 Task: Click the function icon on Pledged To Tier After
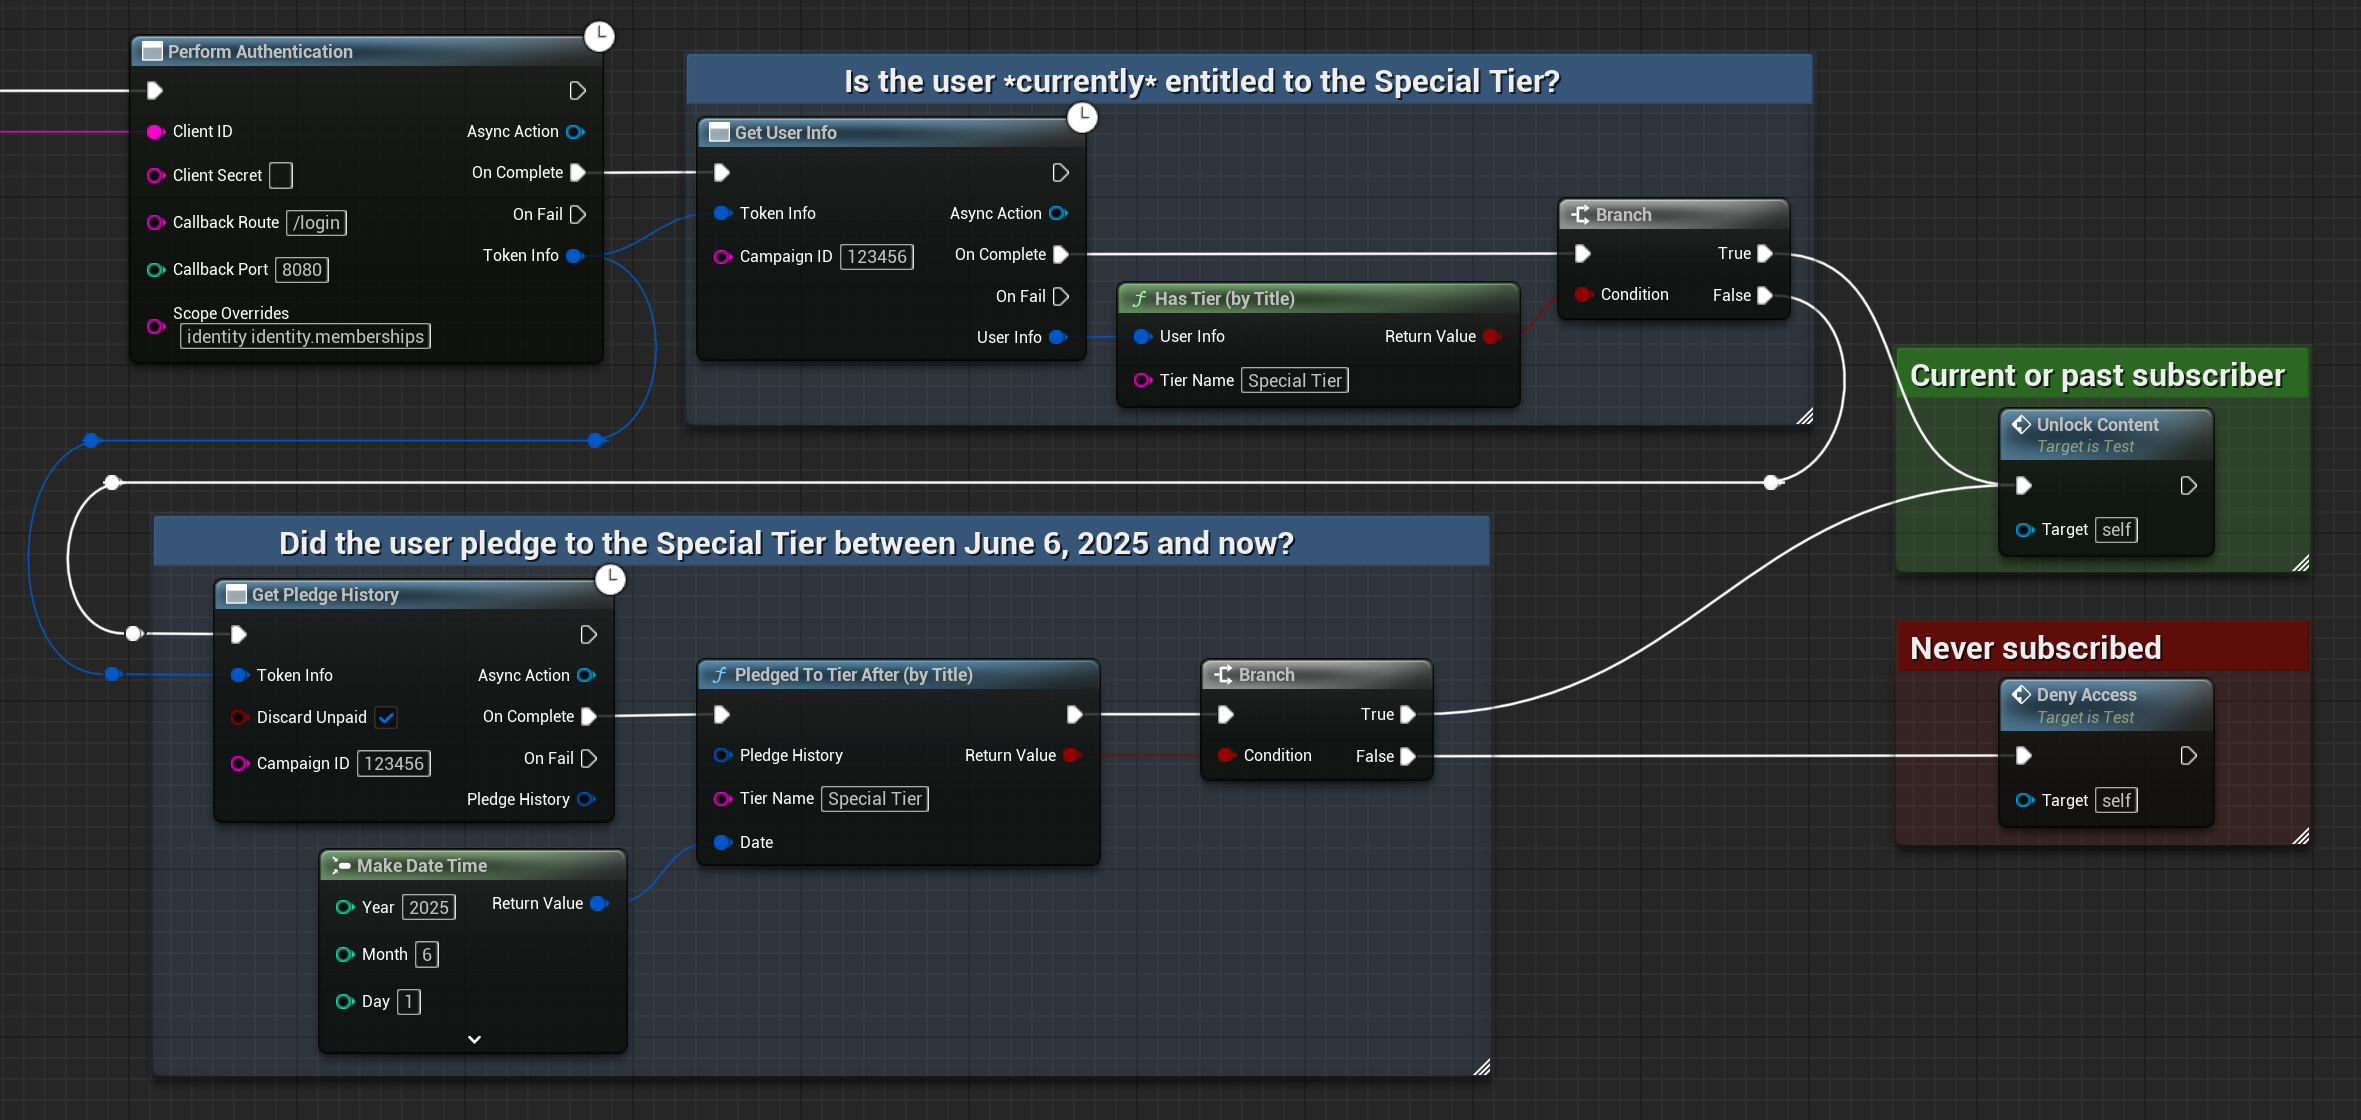(719, 675)
